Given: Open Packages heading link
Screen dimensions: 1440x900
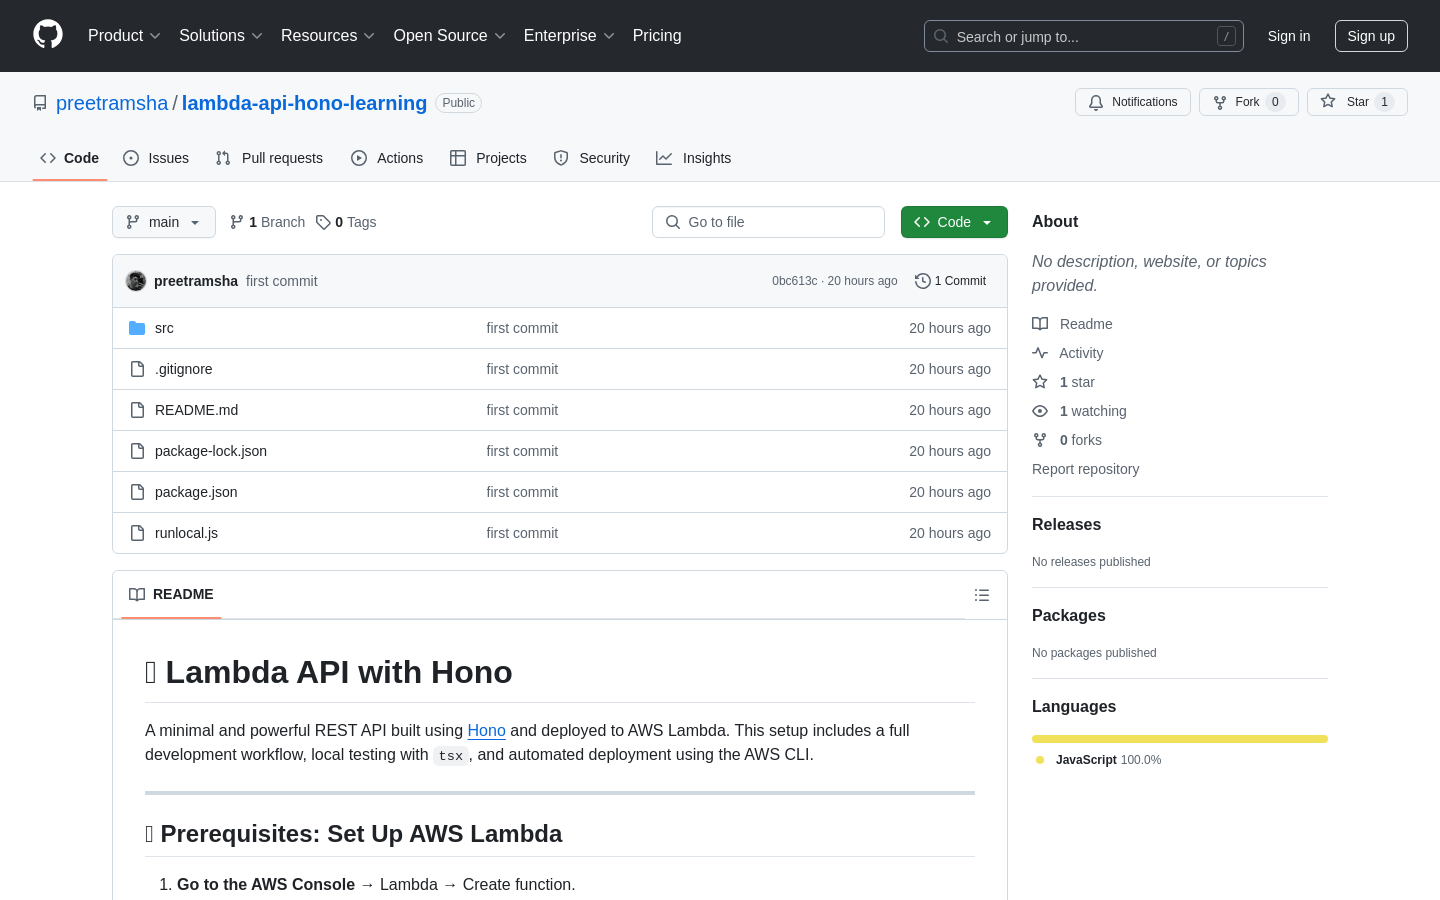Looking at the screenshot, I should [1068, 615].
